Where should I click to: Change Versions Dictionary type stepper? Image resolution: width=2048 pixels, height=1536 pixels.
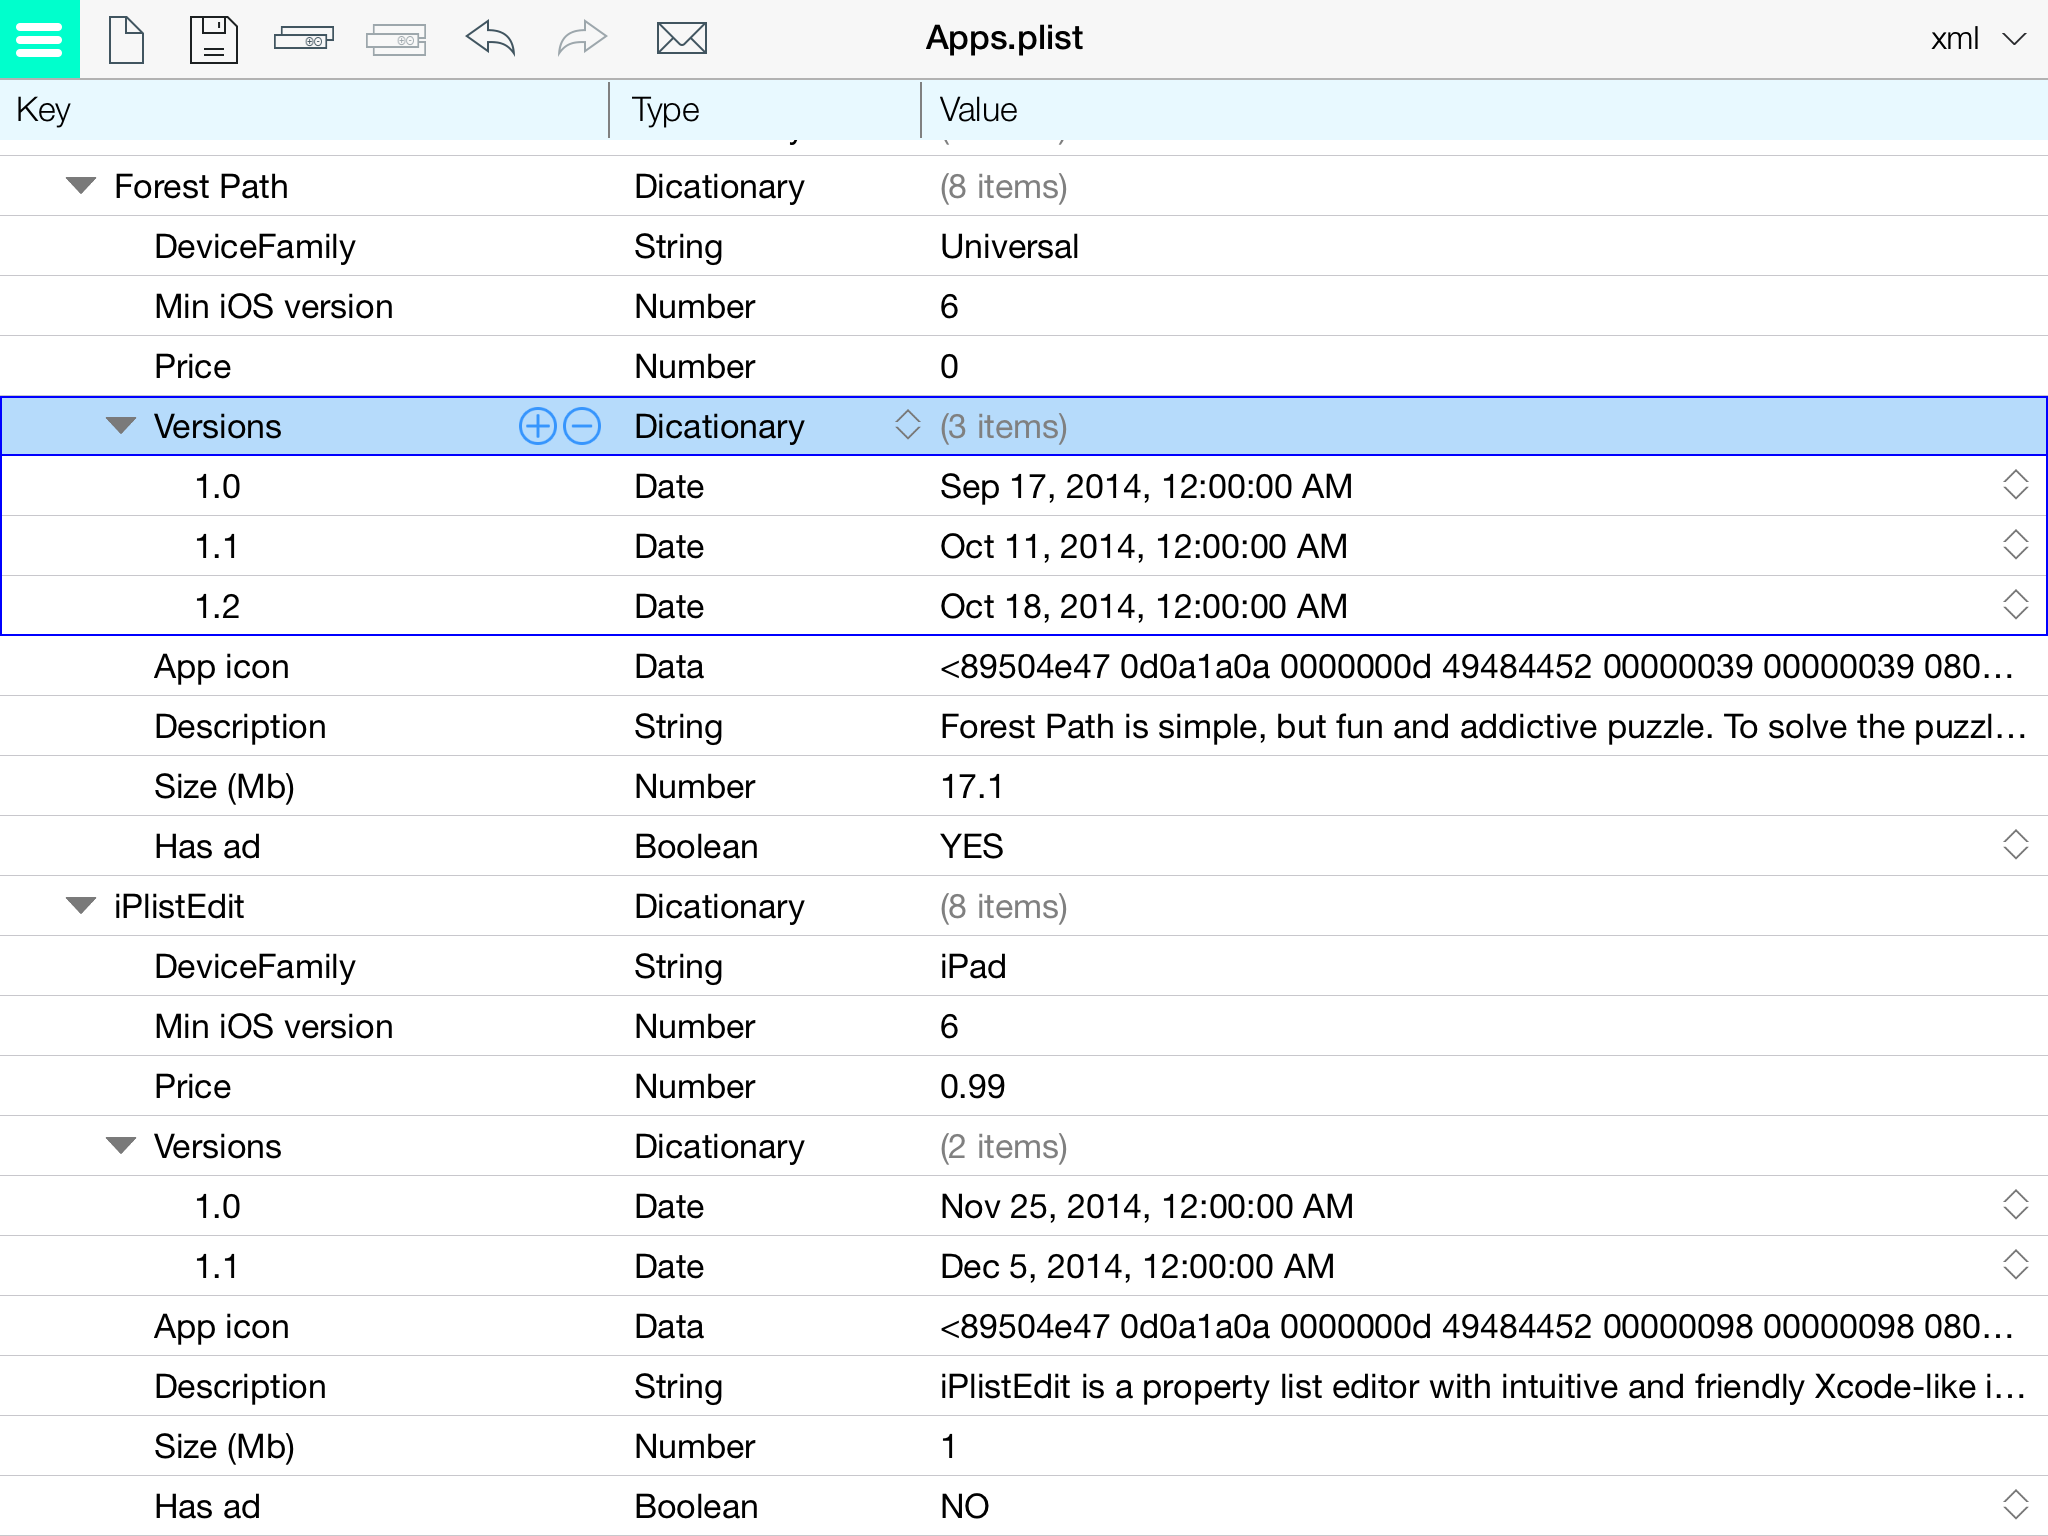(907, 425)
